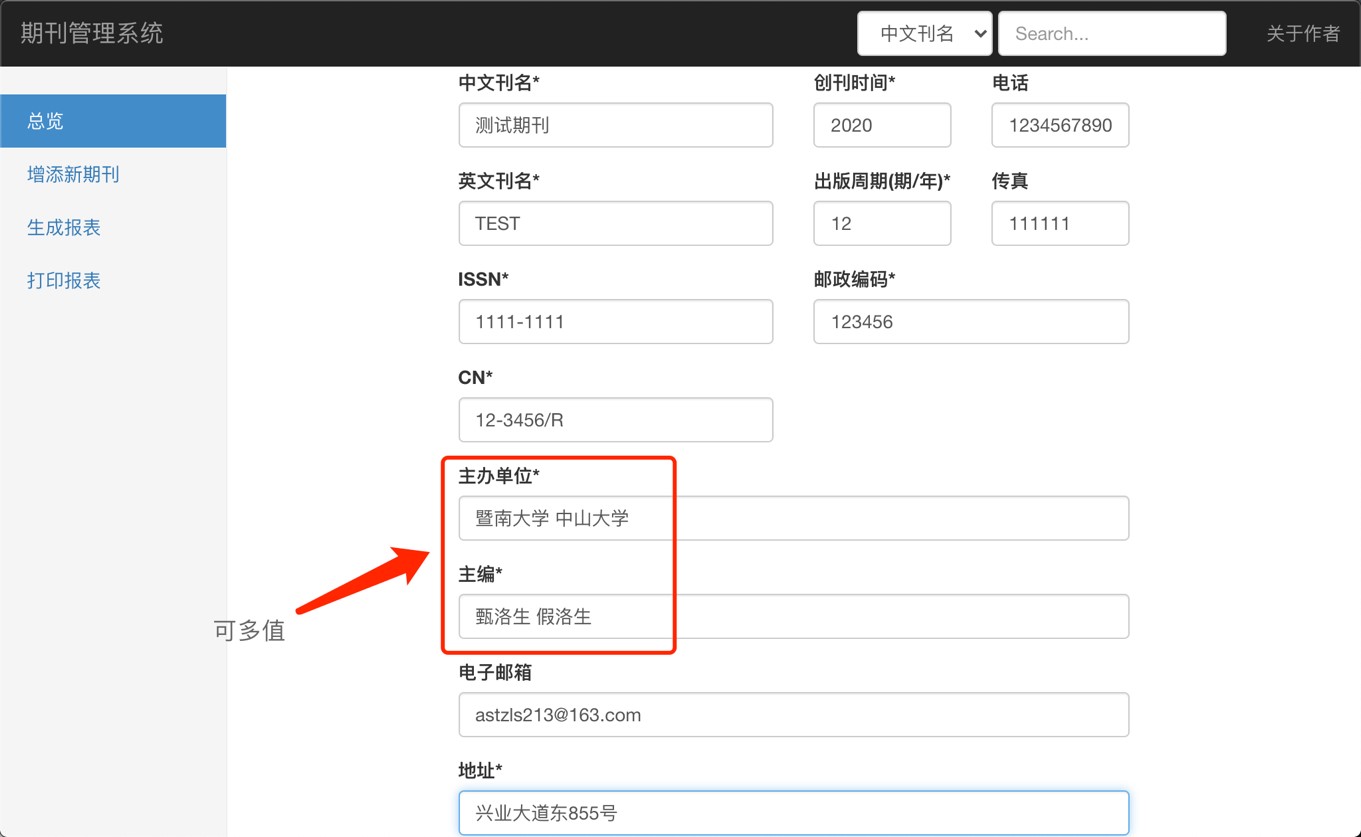Click the 创刊时间* field label

point(854,83)
